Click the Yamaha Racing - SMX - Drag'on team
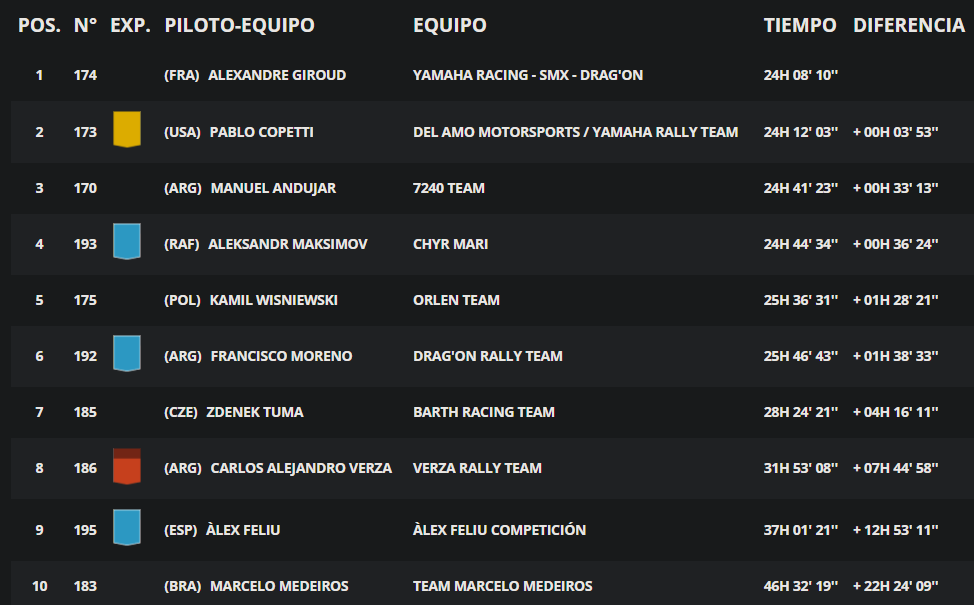The height and width of the screenshot is (605, 974). coord(528,75)
